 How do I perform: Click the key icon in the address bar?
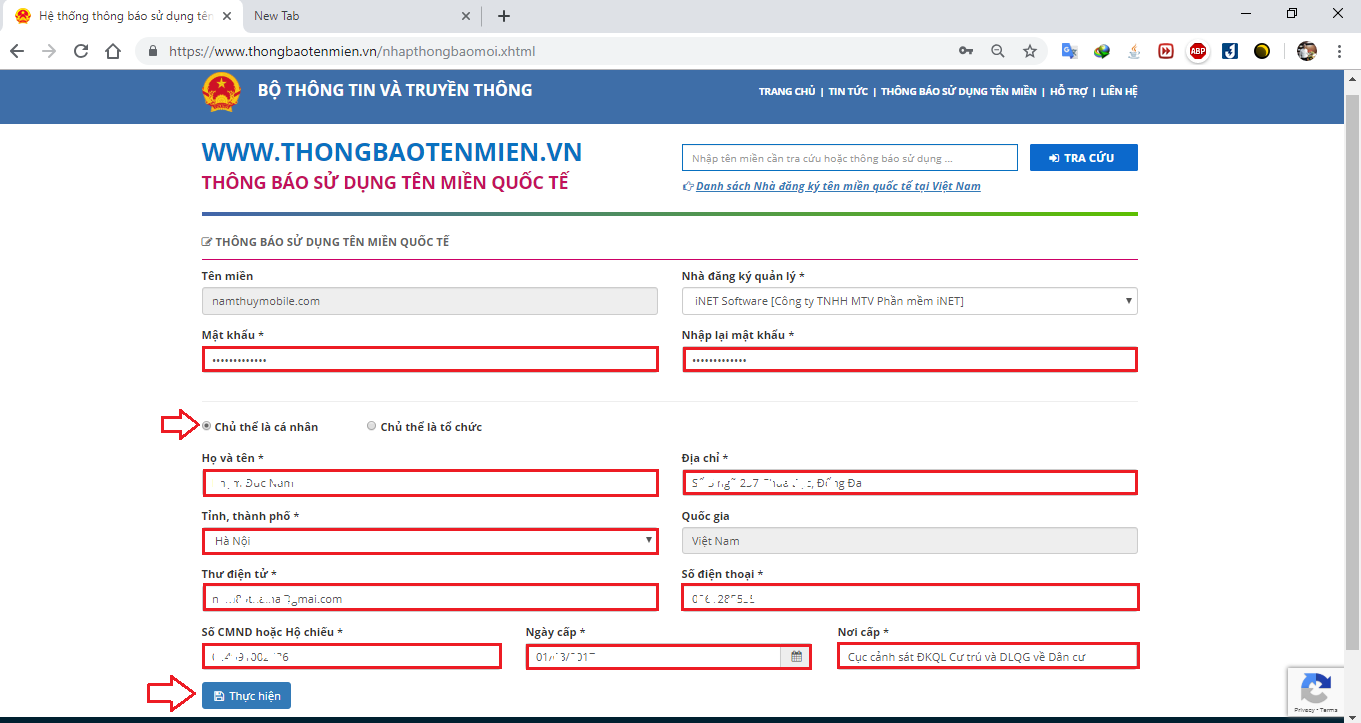pyautogui.click(x=966, y=50)
